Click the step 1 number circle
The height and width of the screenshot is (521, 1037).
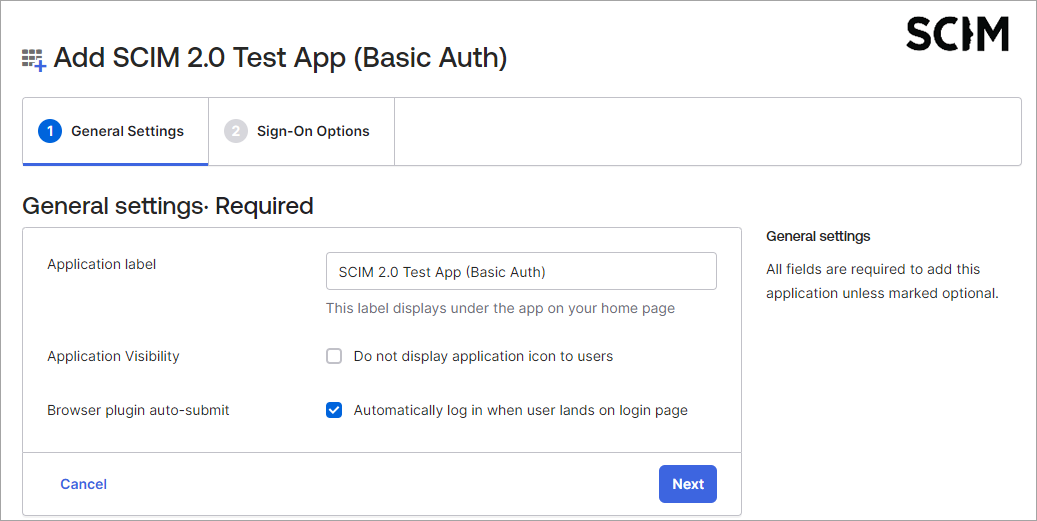[x=50, y=131]
